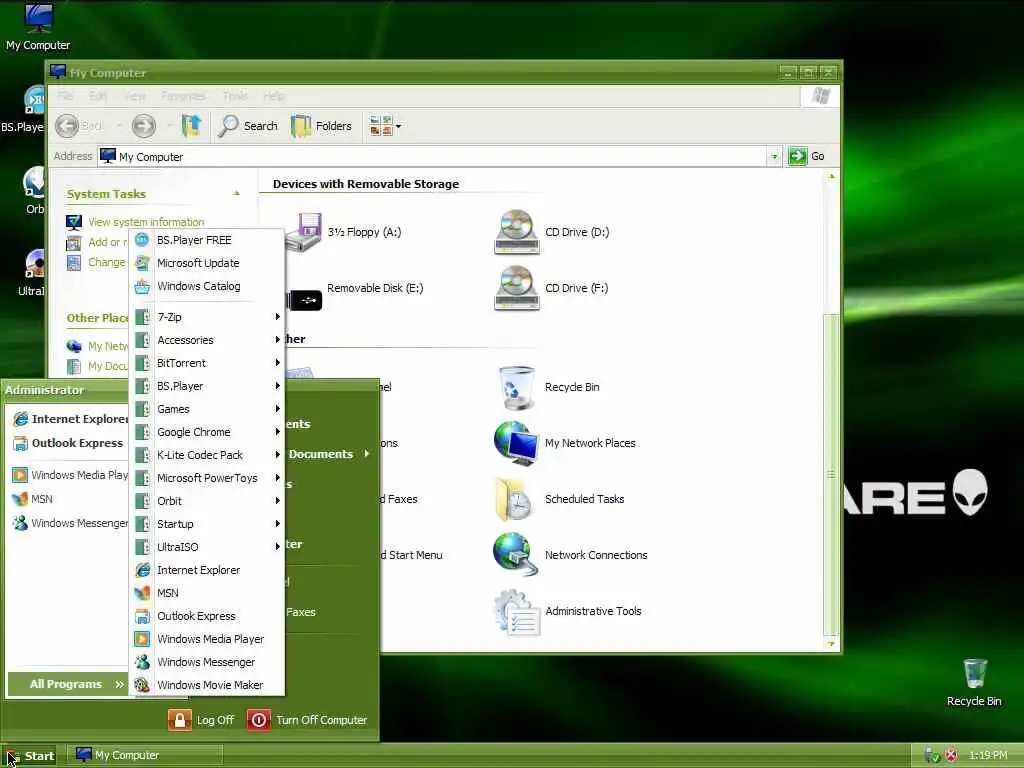Image resolution: width=1024 pixels, height=768 pixels.
Task: Expand the Google Chrome program folder
Action: point(208,432)
